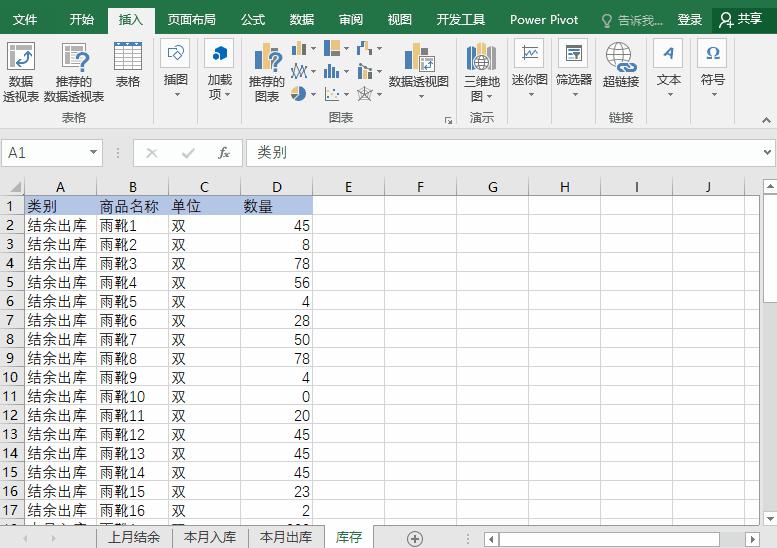This screenshot has width=777, height=548.
Task: Open the Text (文本) menu
Action: point(668,69)
